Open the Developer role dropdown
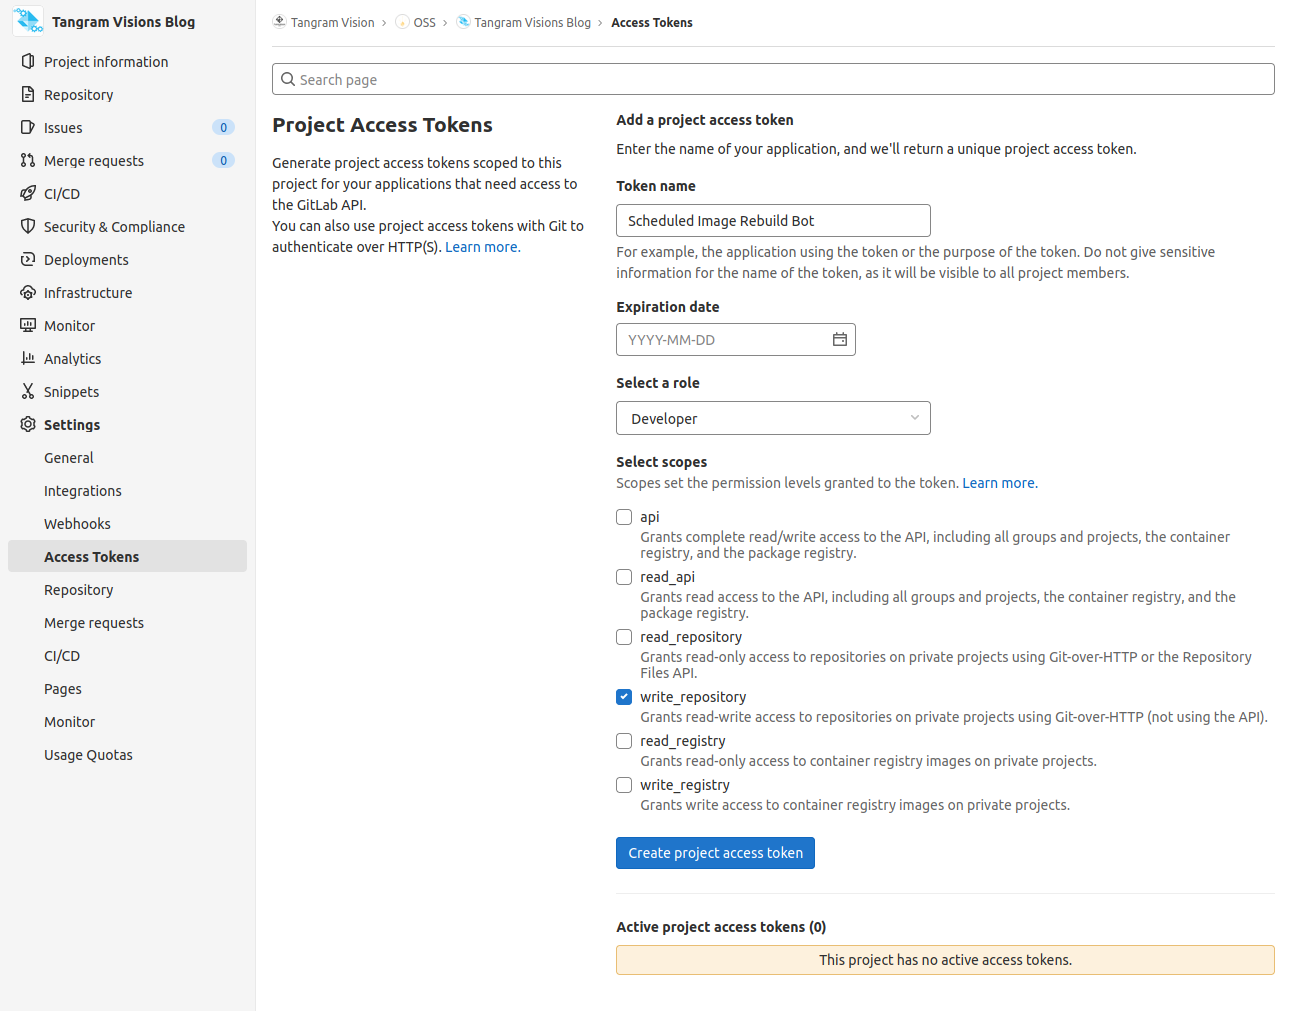Screen dimensions: 1289x1011 pos(772,418)
